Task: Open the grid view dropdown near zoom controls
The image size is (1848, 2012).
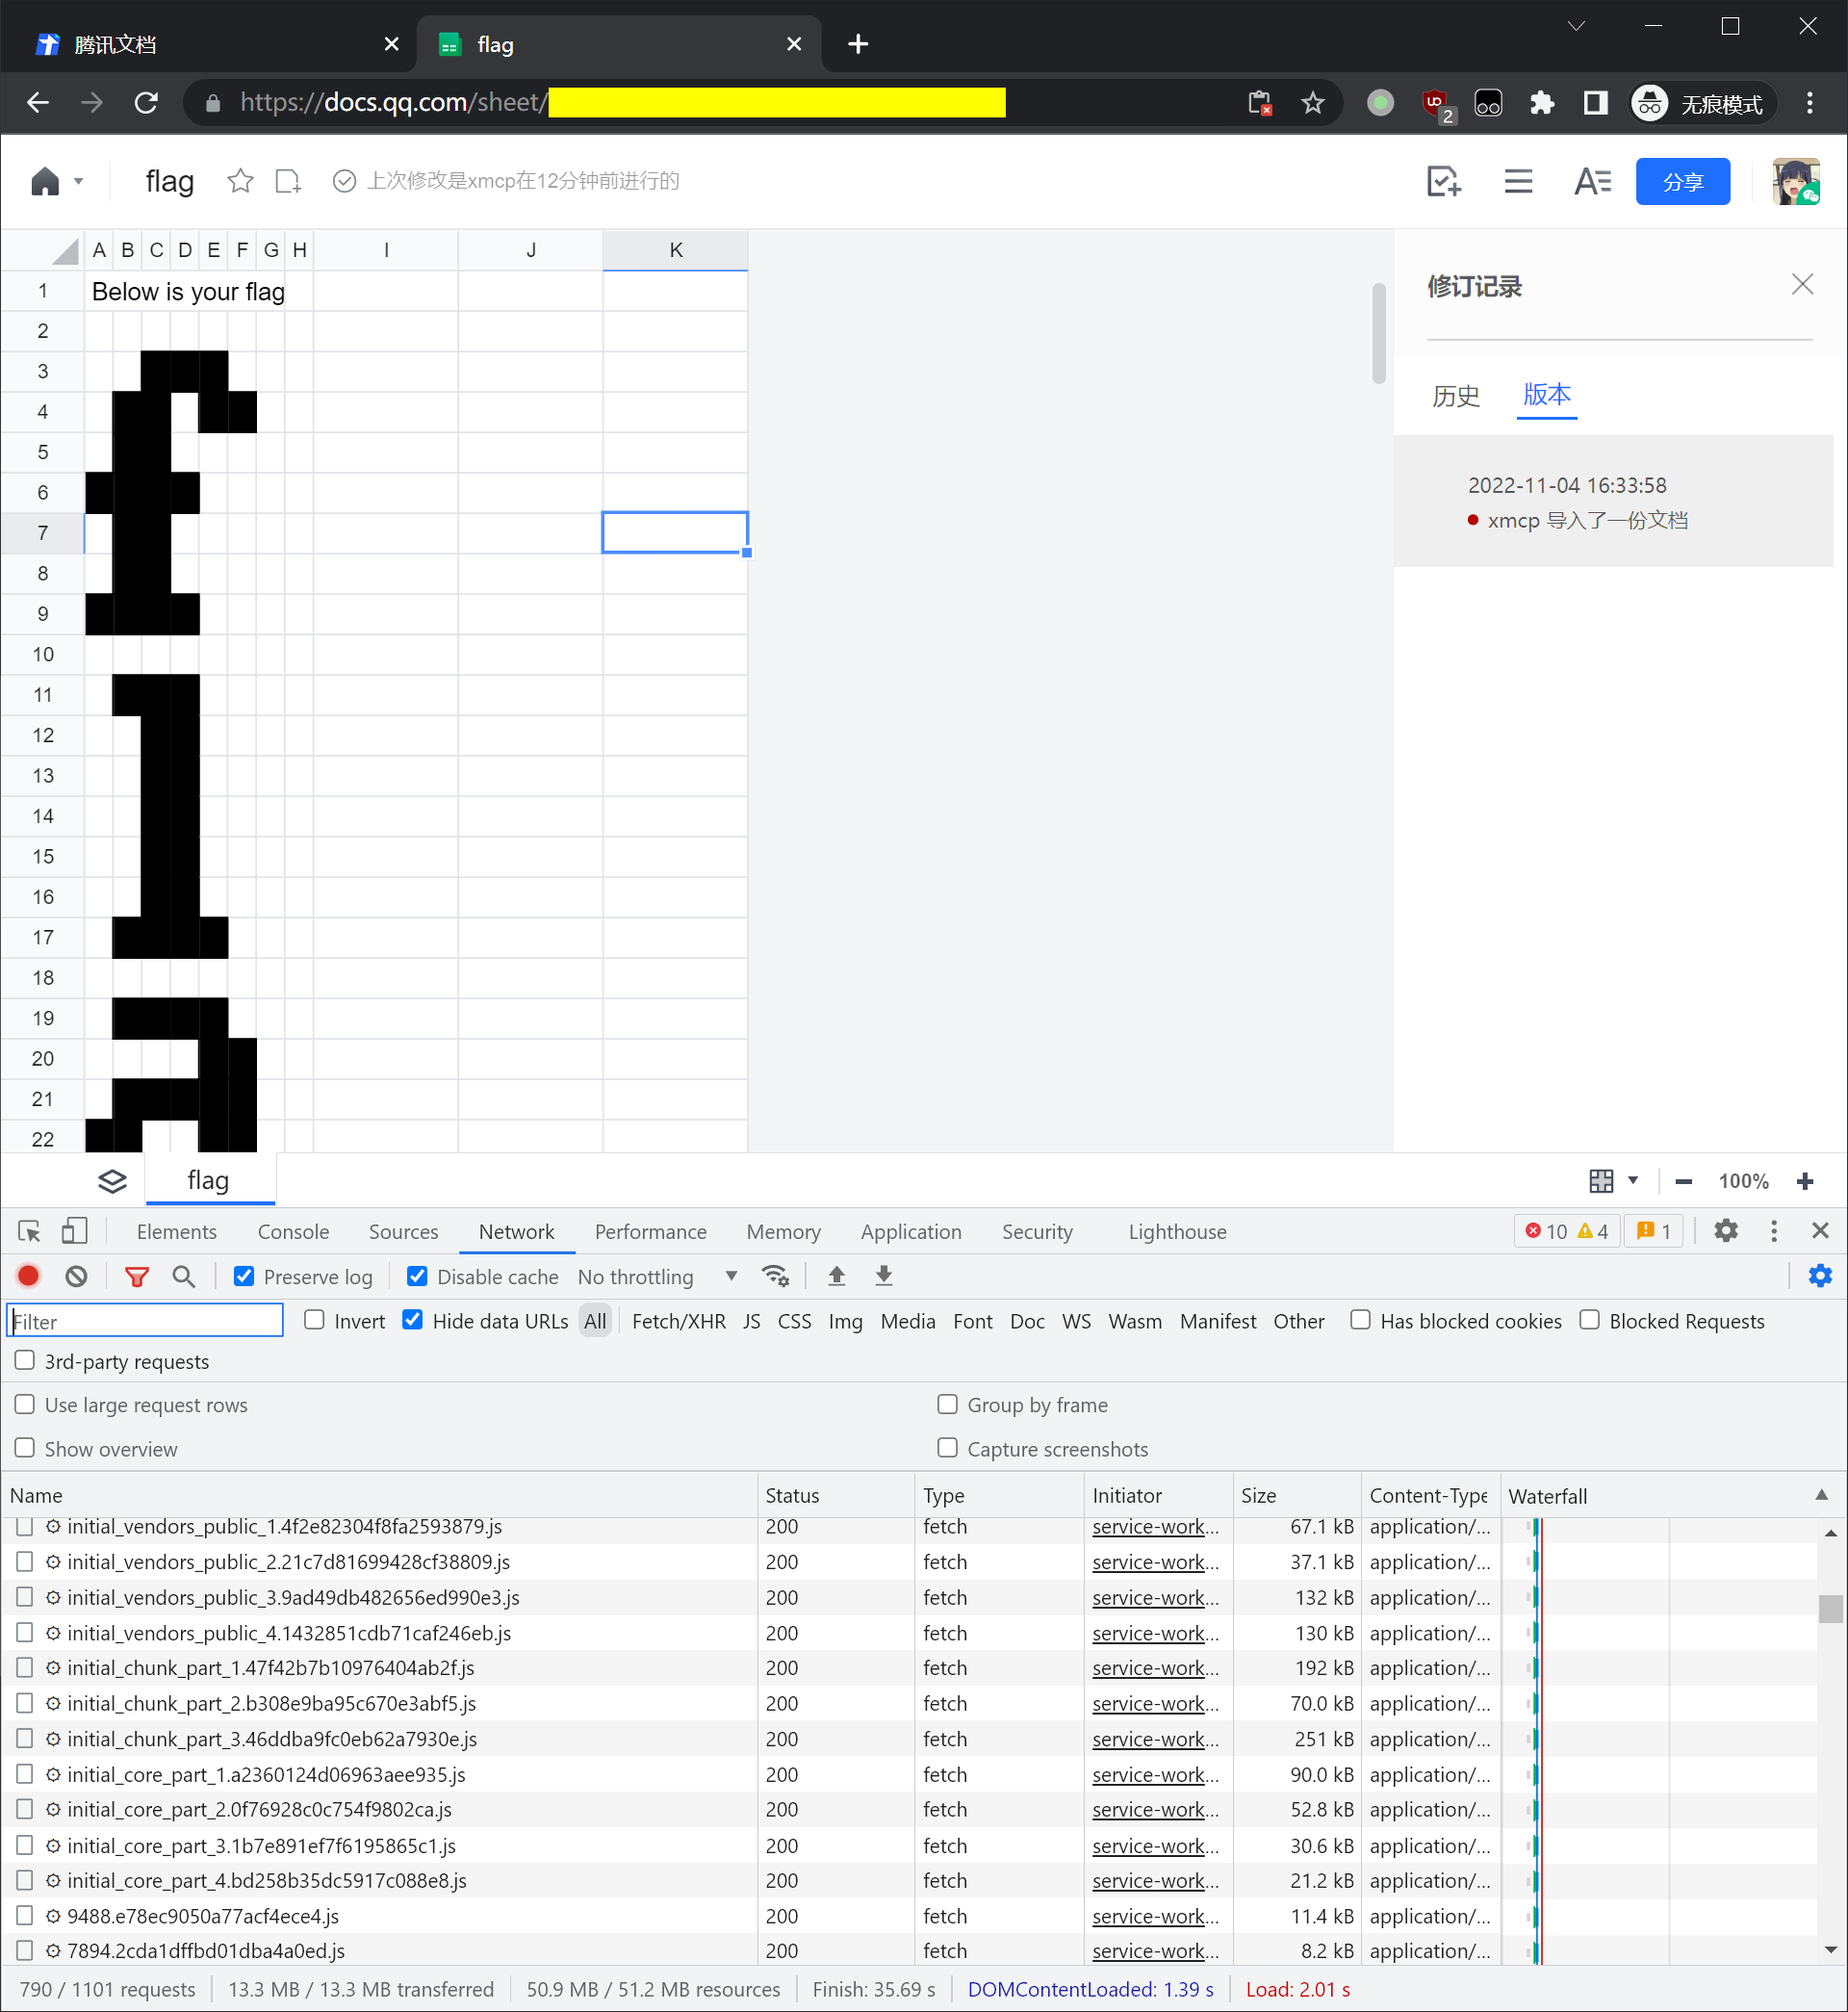Action: (1632, 1180)
